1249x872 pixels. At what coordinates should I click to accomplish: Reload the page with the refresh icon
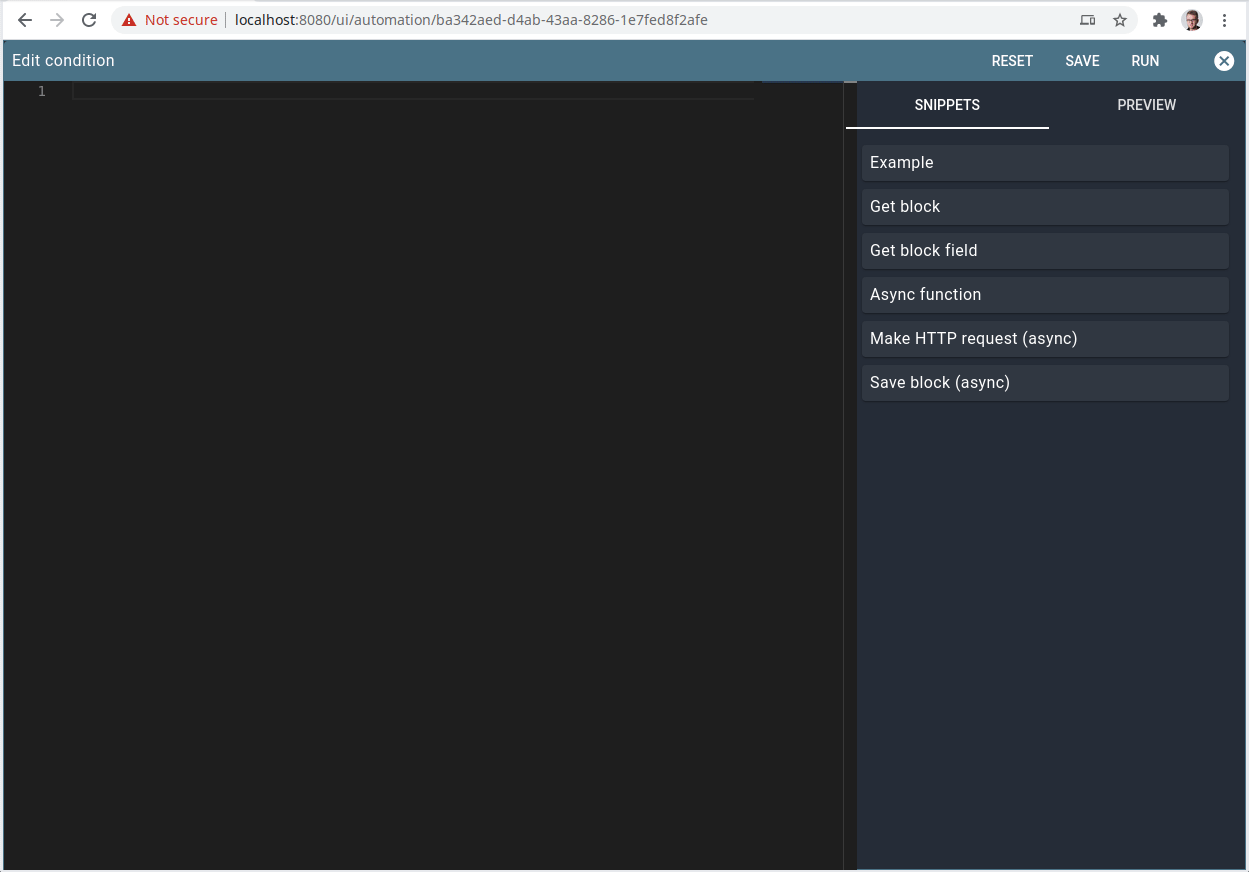[89, 20]
